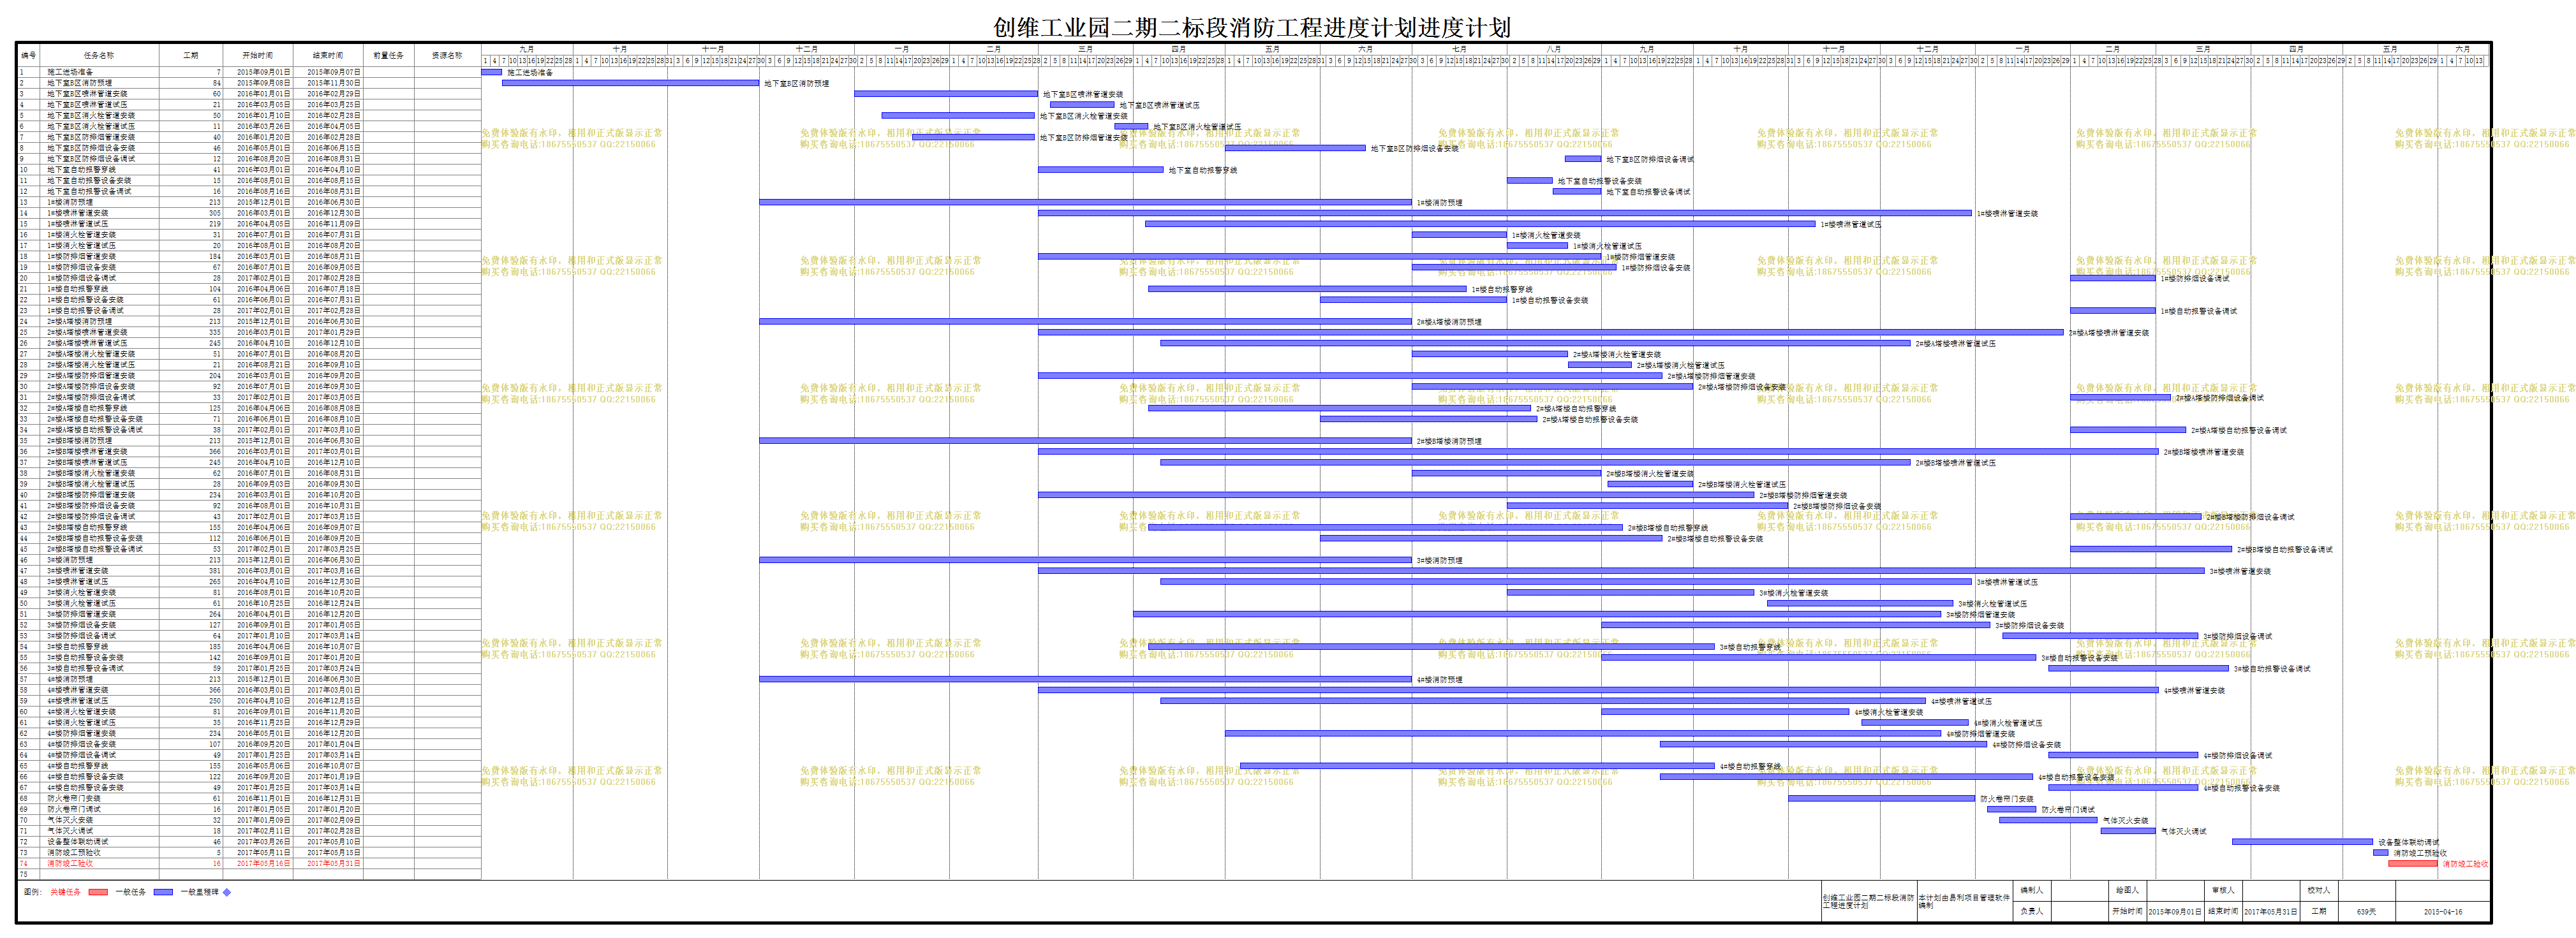This screenshot has height=938, width=2576.
Task: Select table row 1#楼喷淋管道安装
Action: [249, 213]
